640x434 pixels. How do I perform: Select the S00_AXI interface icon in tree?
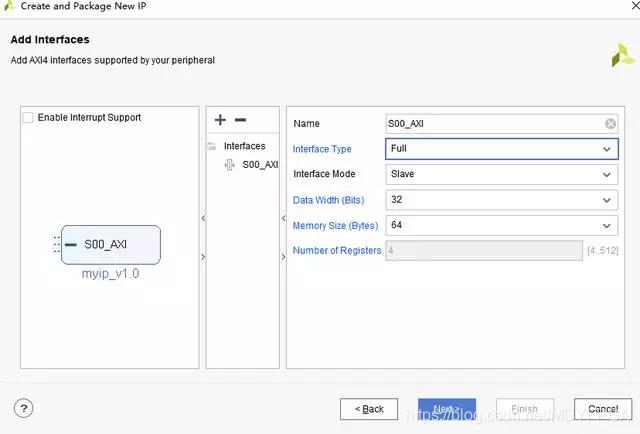click(x=230, y=165)
